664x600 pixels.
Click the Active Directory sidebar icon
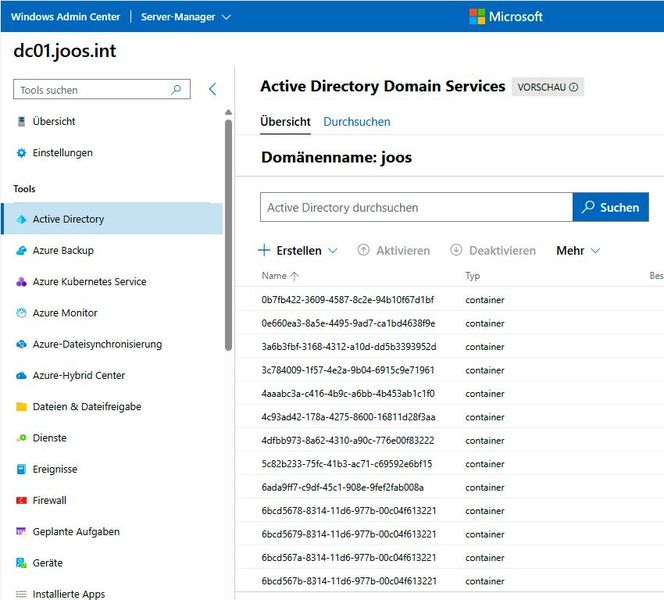(21, 219)
